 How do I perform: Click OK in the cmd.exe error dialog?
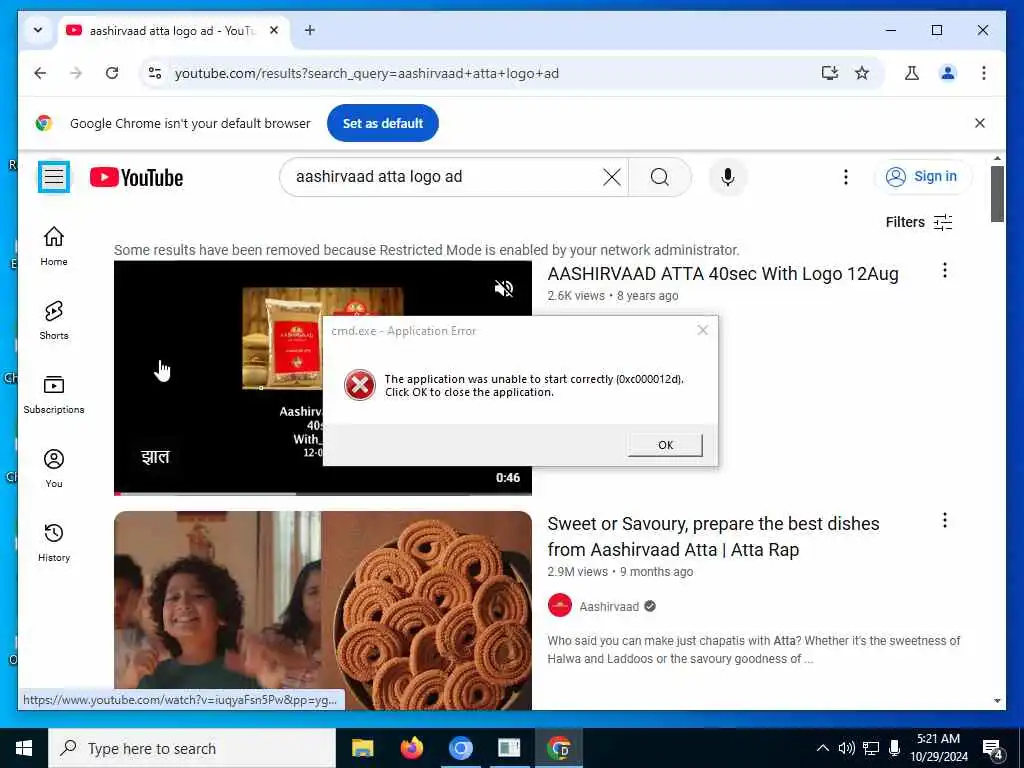point(665,445)
